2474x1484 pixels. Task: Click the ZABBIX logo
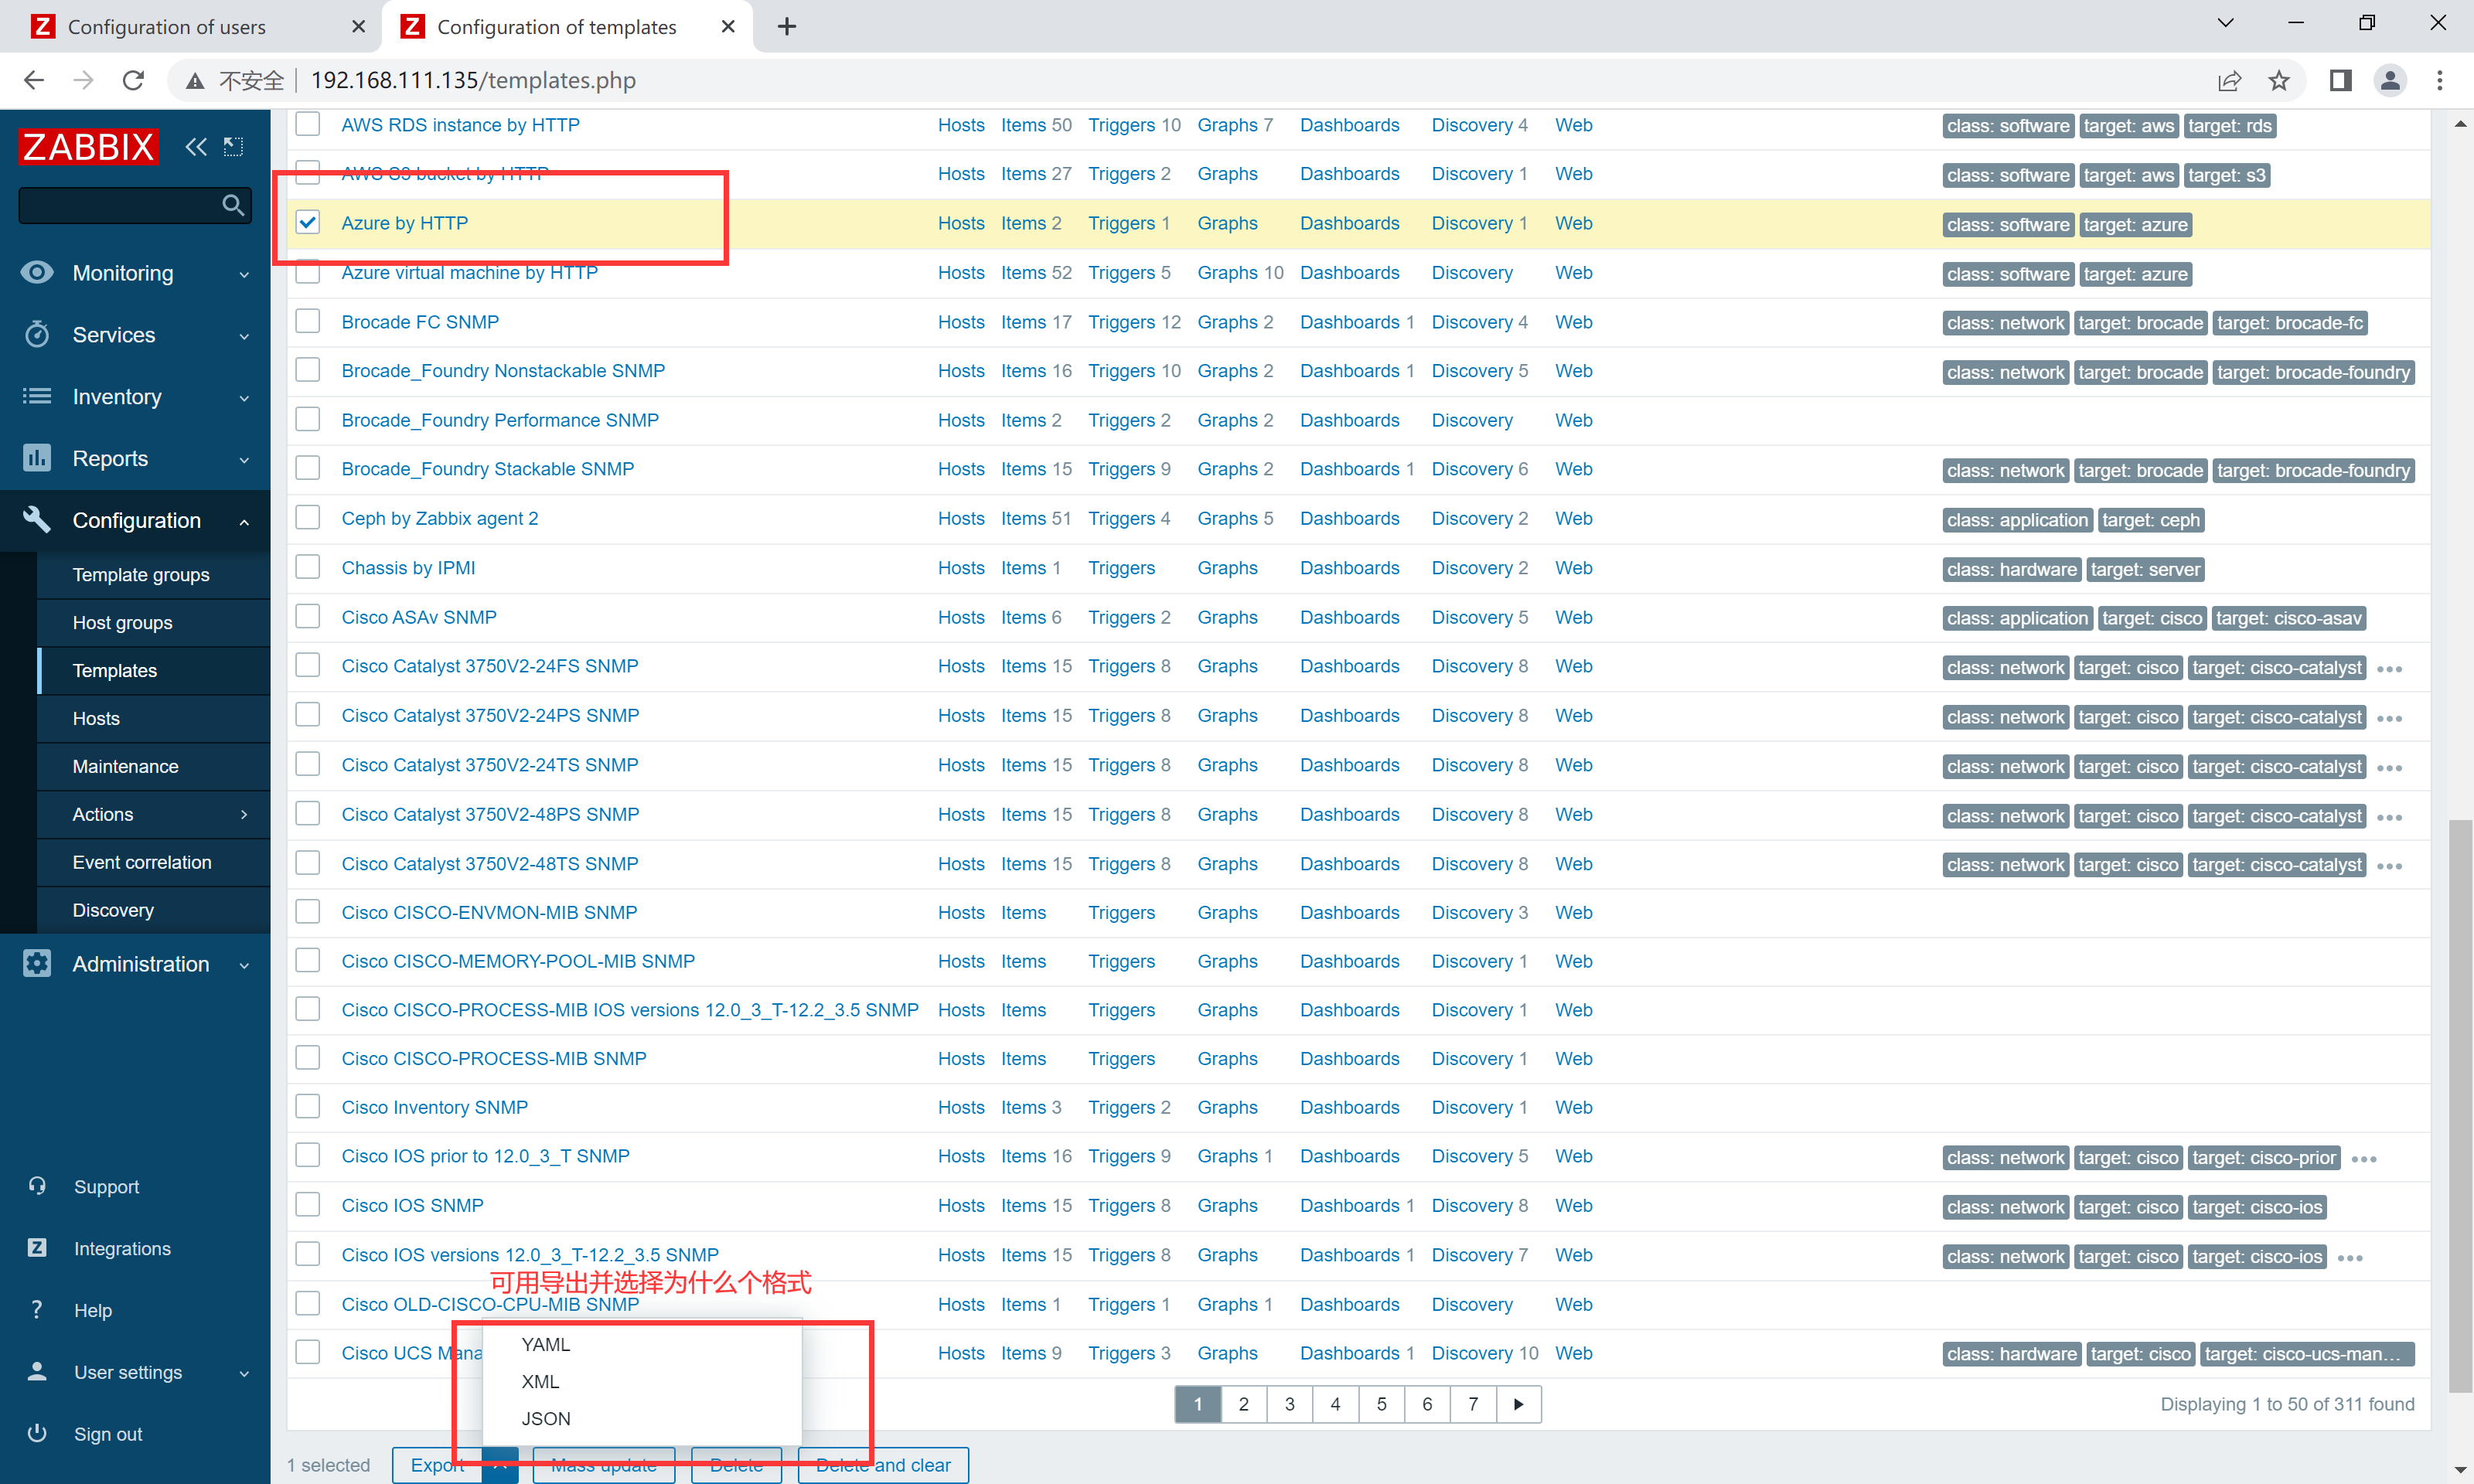88,147
